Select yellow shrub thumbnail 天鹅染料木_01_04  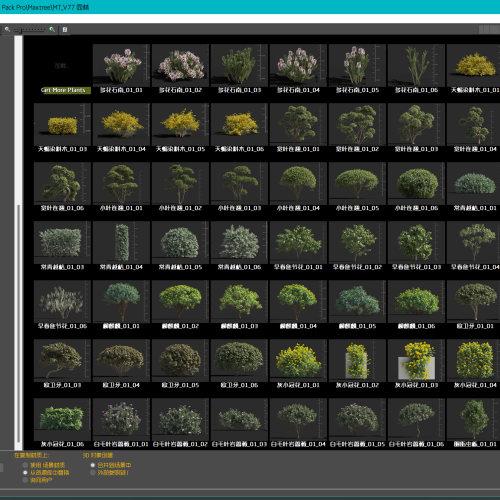point(121,124)
